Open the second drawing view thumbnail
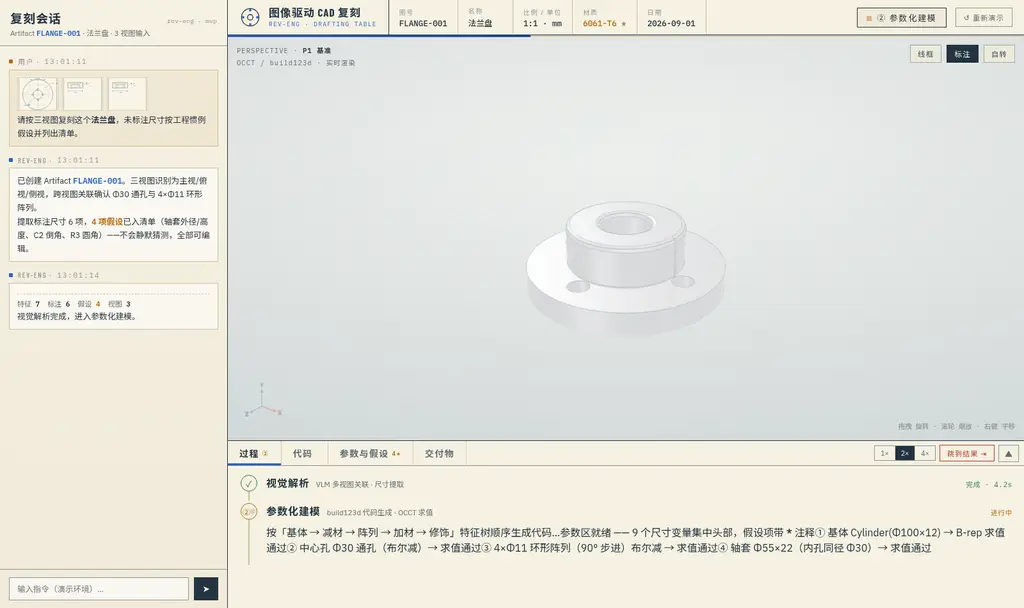 point(82,94)
